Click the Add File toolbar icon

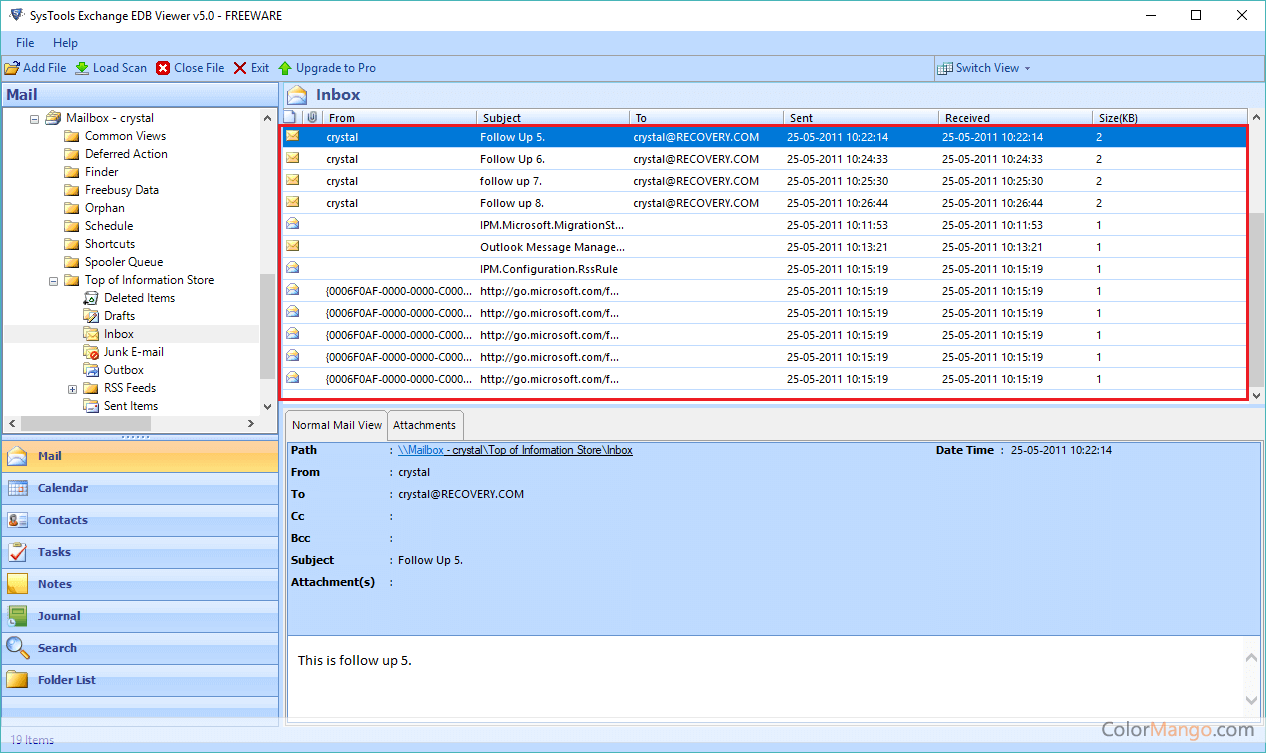[12, 68]
